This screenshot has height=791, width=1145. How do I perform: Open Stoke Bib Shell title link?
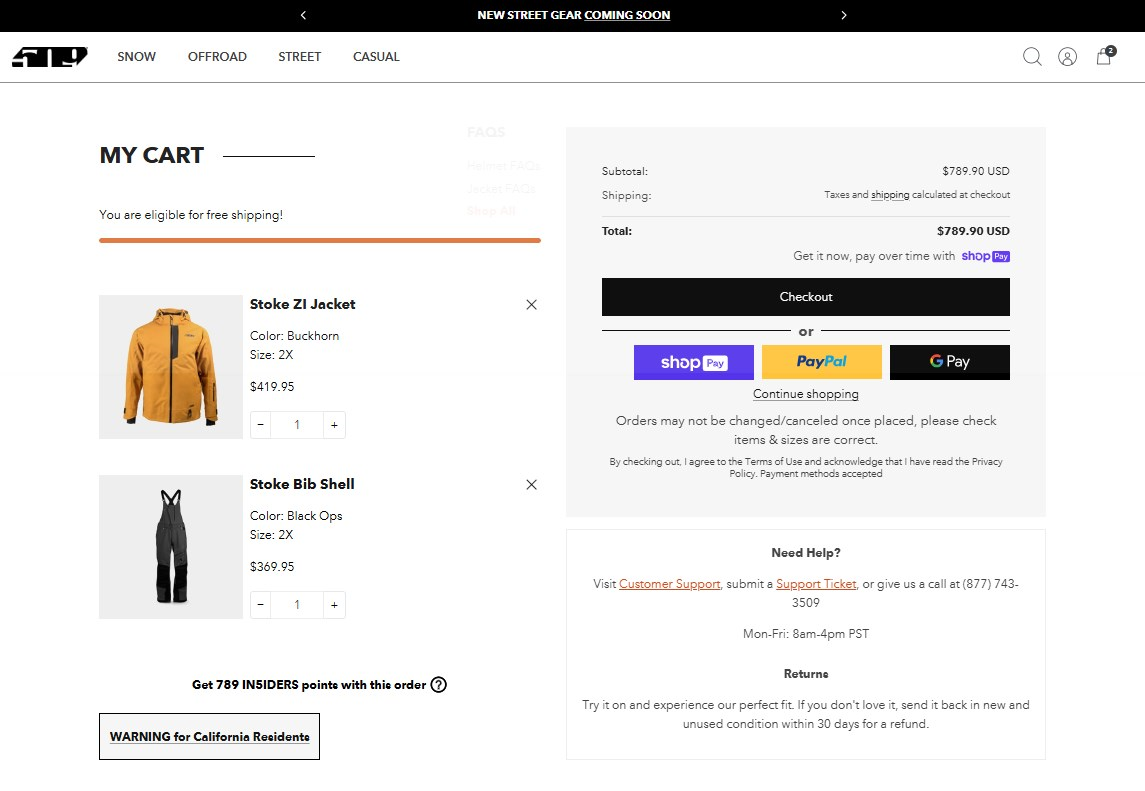click(x=302, y=484)
